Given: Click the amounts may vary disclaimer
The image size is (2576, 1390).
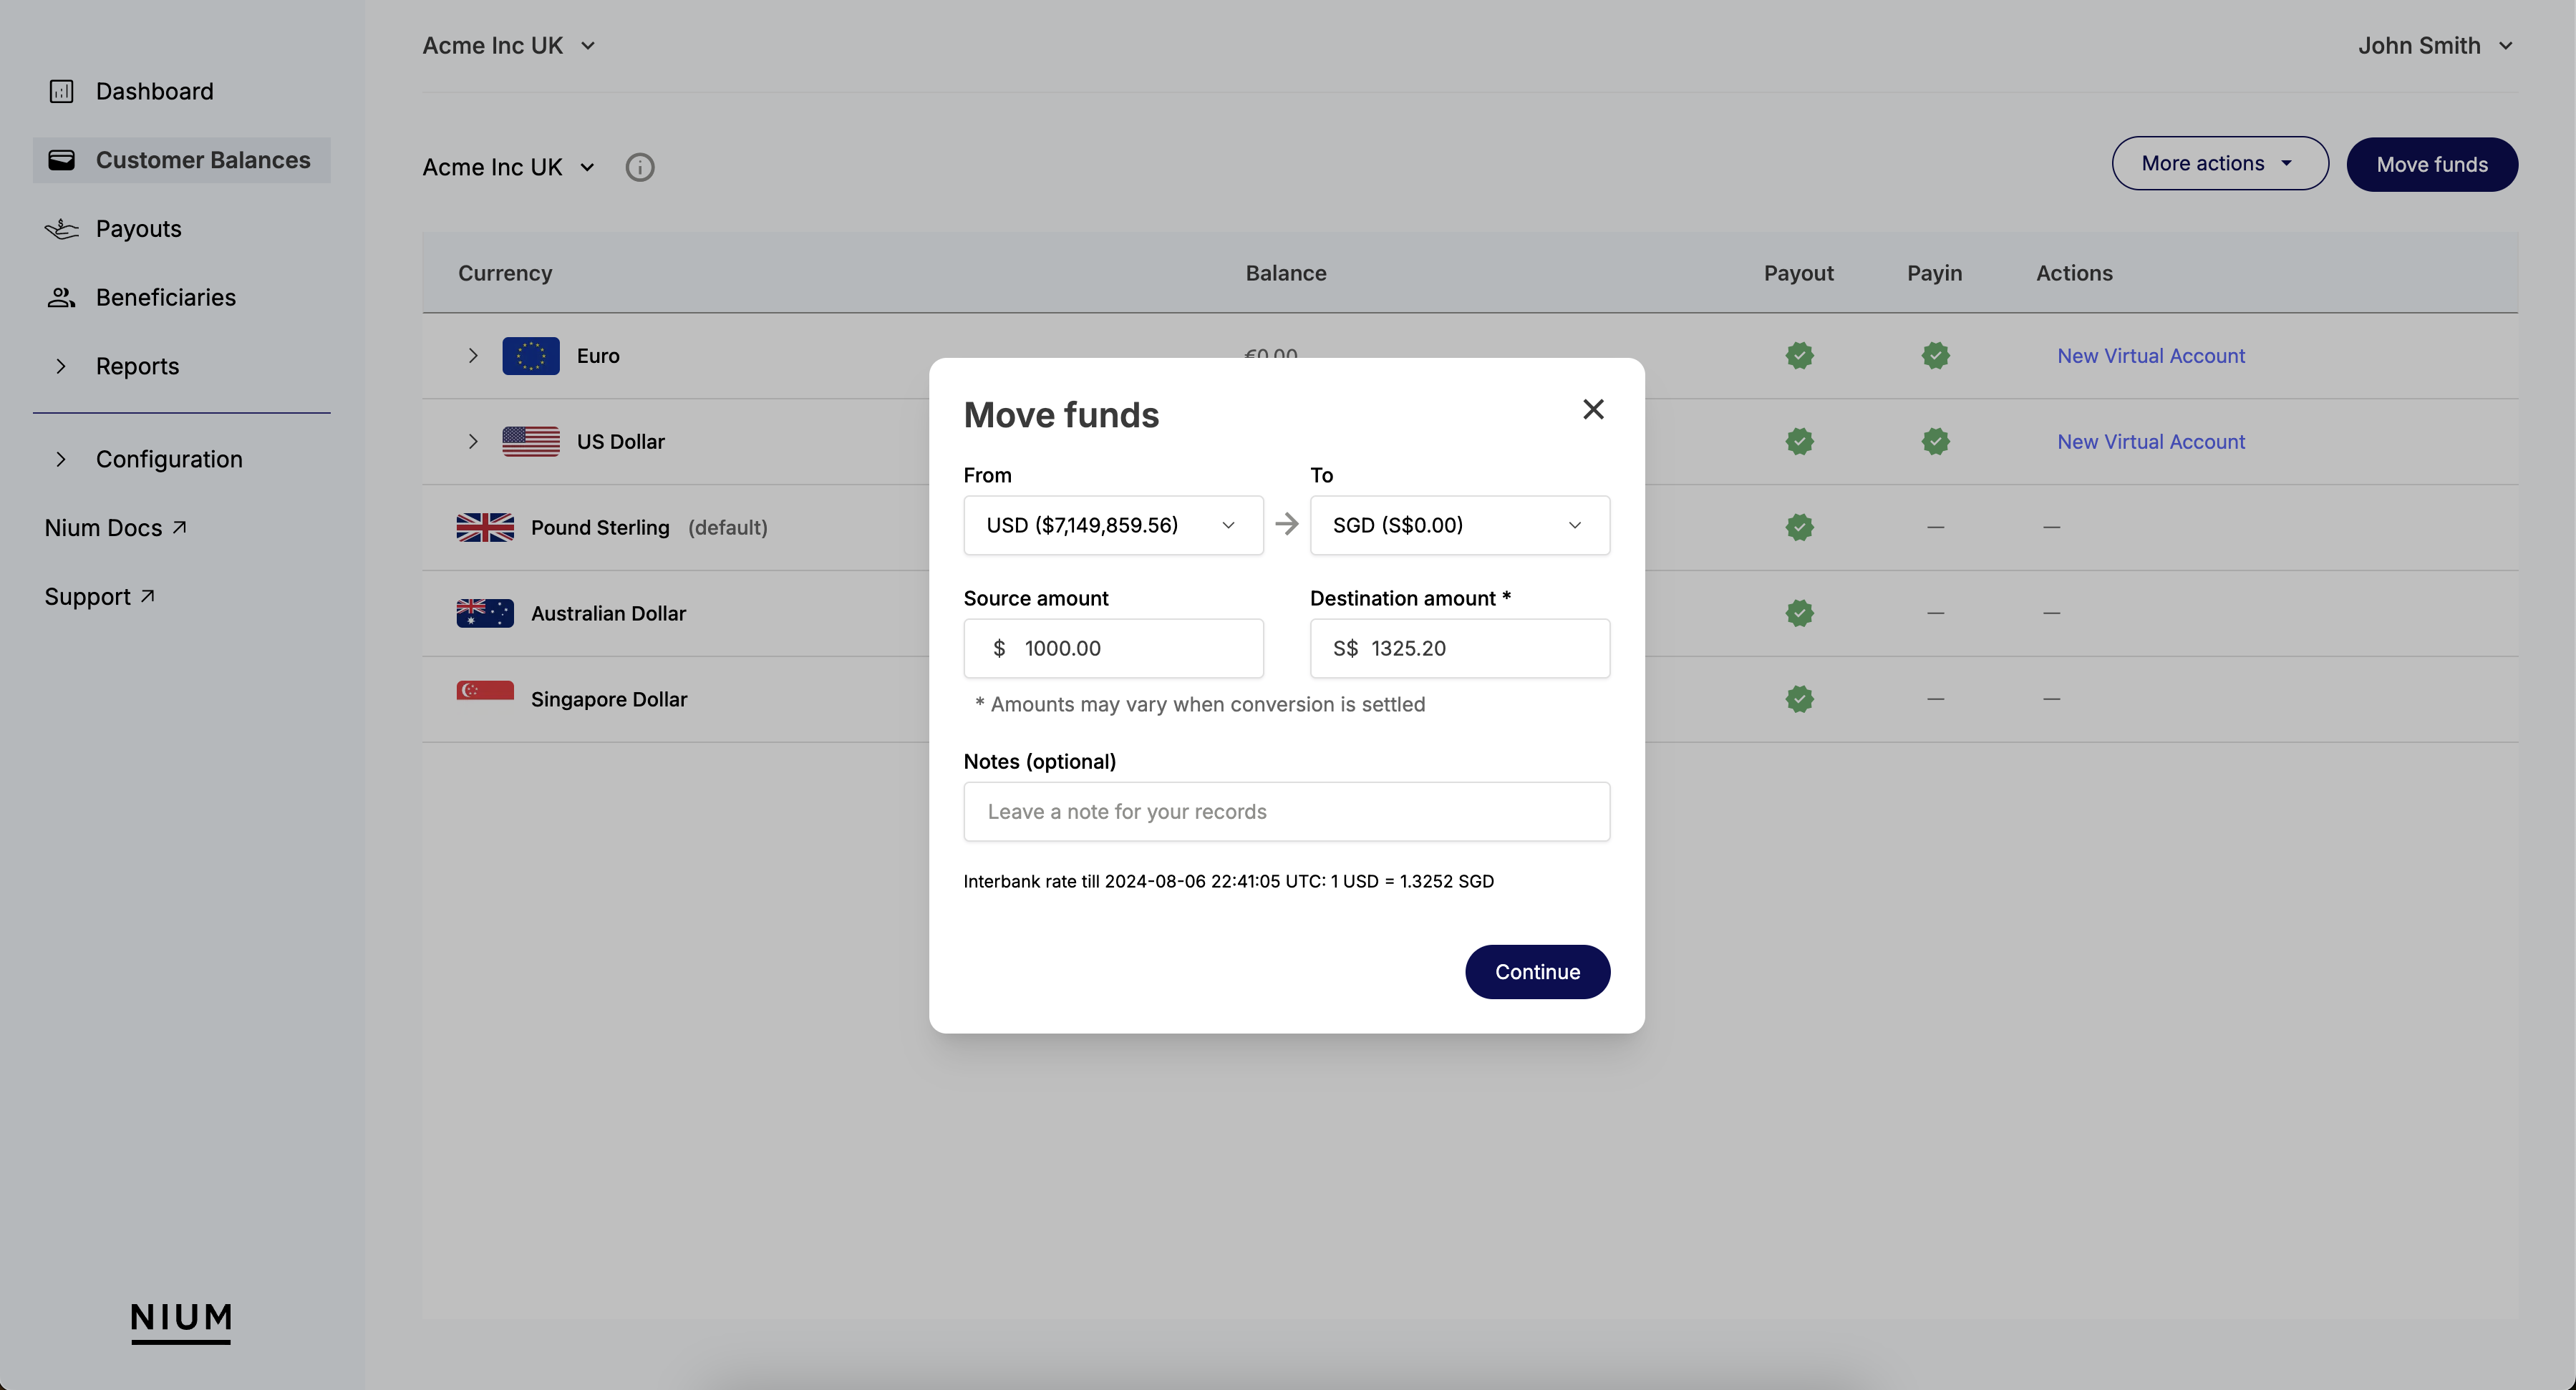Looking at the screenshot, I should point(1200,704).
